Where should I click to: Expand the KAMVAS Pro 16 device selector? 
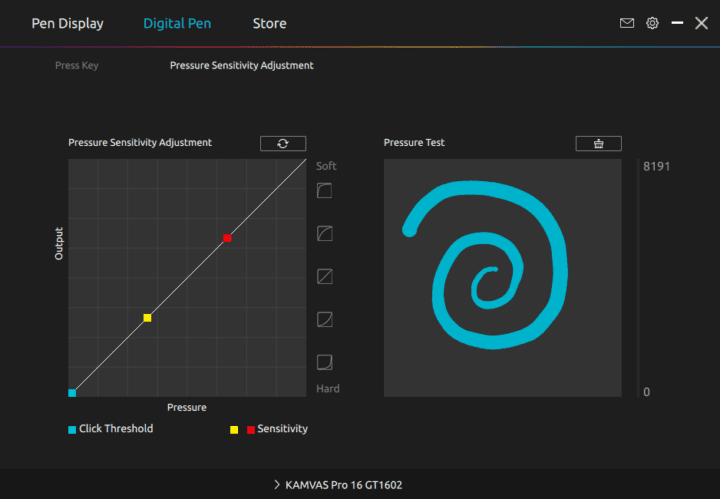[339, 485]
